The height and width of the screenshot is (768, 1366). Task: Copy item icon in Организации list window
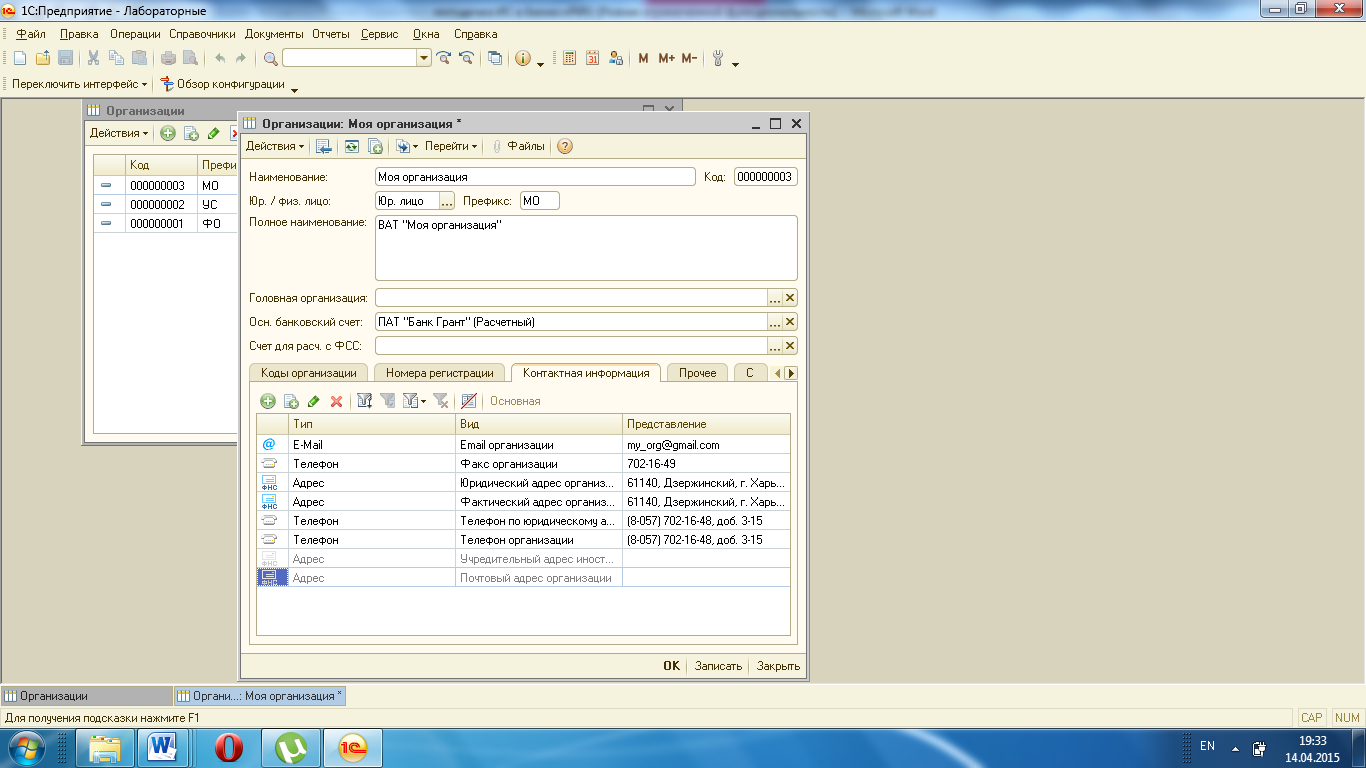(190, 133)
